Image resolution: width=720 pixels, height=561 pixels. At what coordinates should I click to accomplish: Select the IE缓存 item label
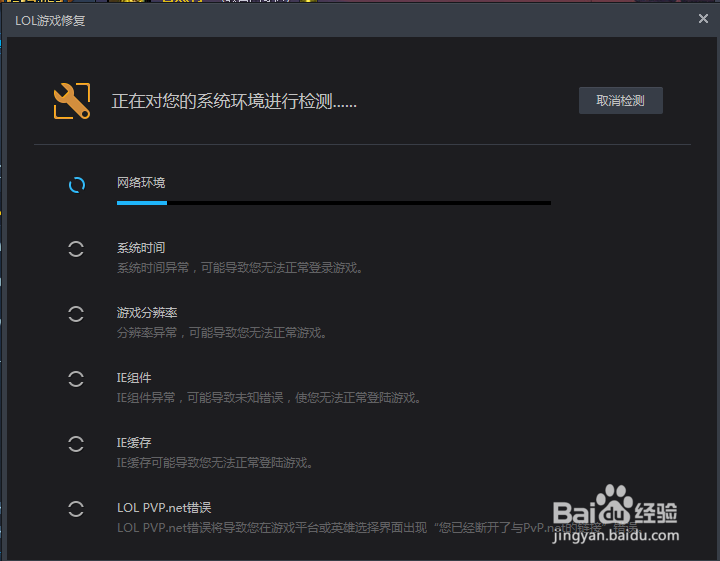pyautogui.click(x=134, y=443)
